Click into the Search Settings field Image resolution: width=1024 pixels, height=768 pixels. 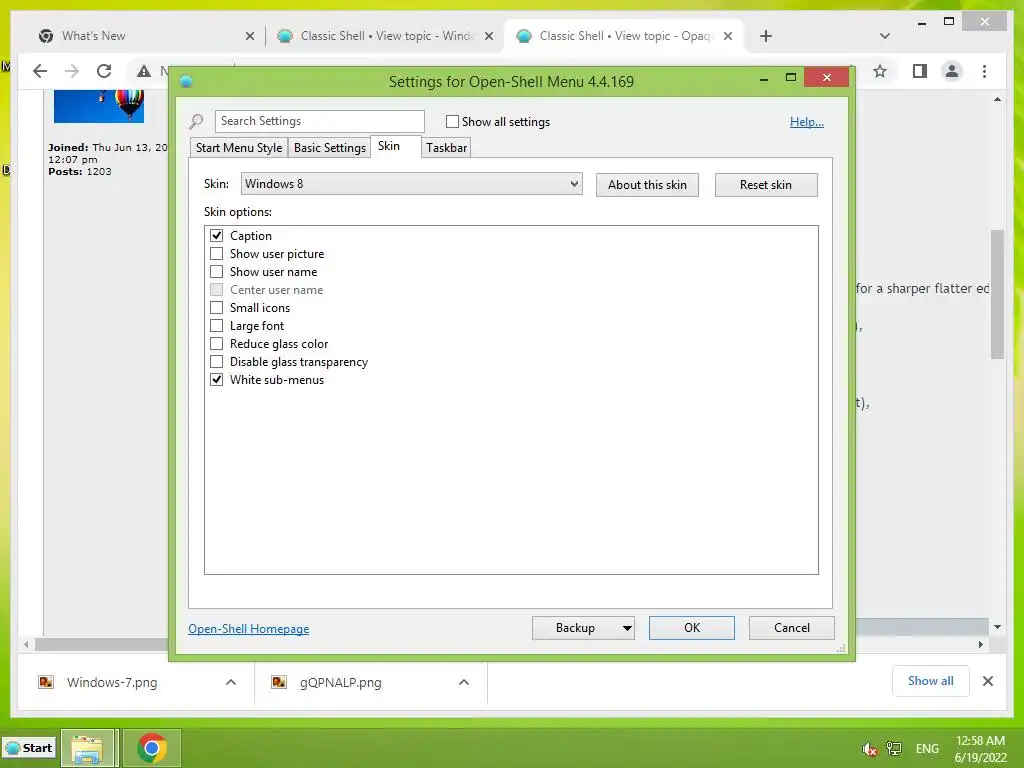pos(319,121)
